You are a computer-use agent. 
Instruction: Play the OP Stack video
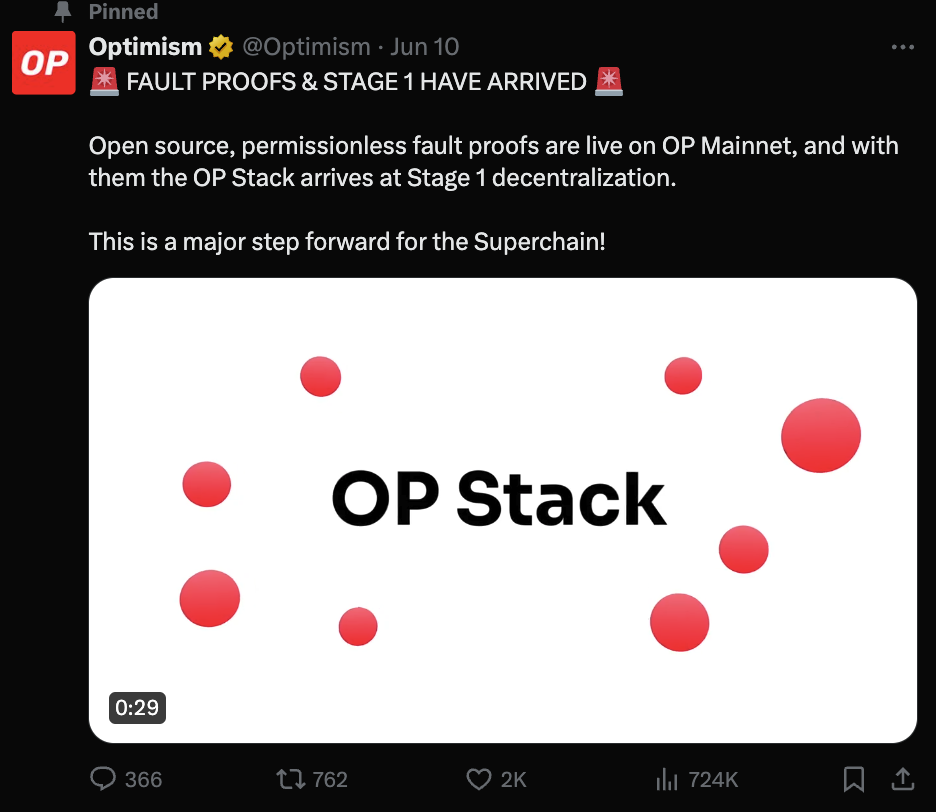pyautogui.click(x=502, y=510)
